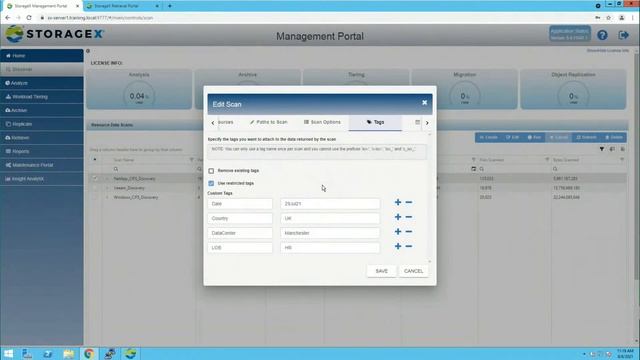Click the HR tag value field

click(330, 248)
